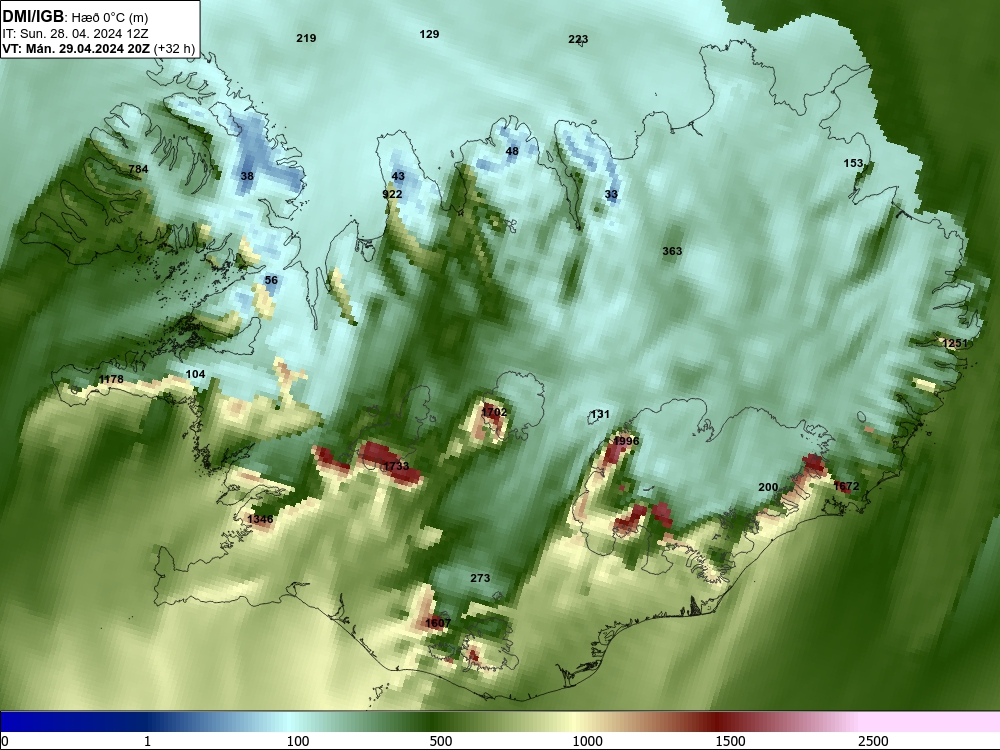Click the 1500 label on the color scale
The width and height of the screenshot is (1000, 750).
click(x=730, y=742)
